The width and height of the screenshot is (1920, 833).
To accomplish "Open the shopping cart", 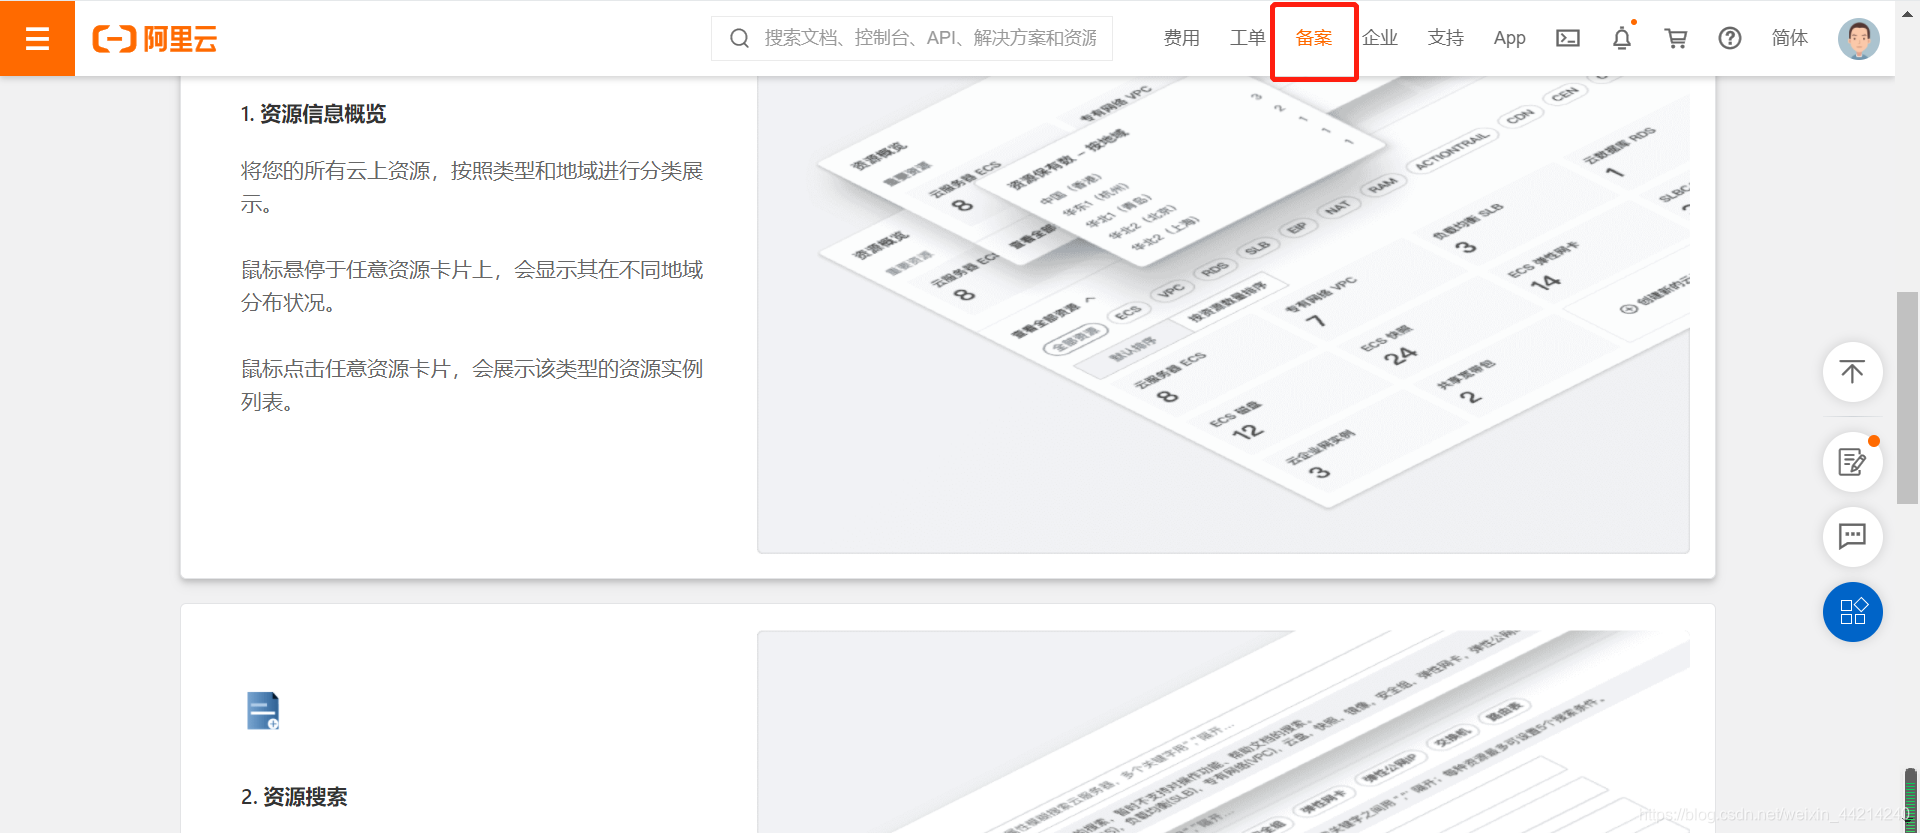I will pos(1676,38).
